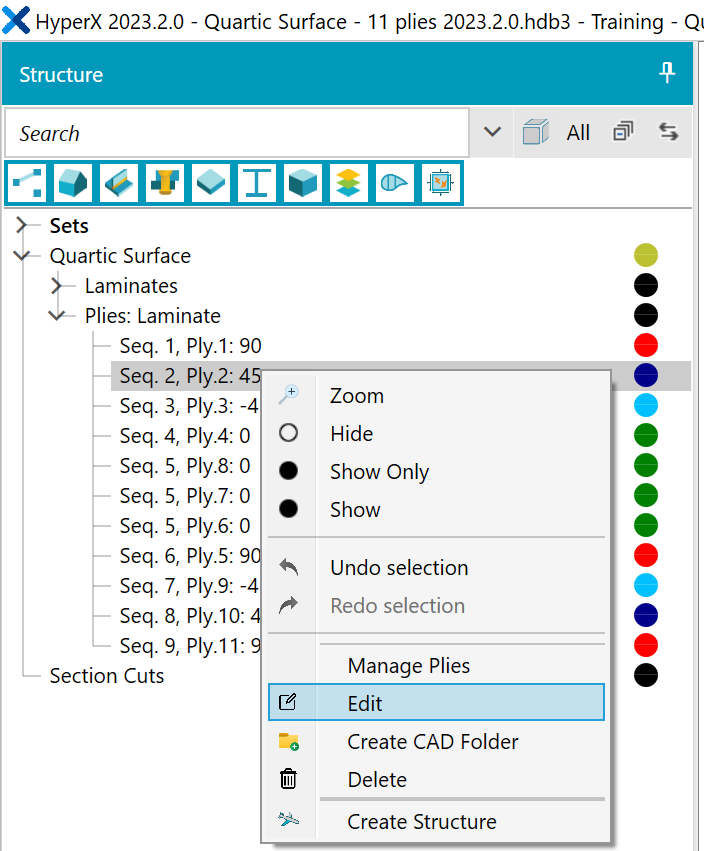Screen dimensions: 704x851
Task: Select Create Structure menu entry
Action: pyautogui.click(x=422, y=821)
